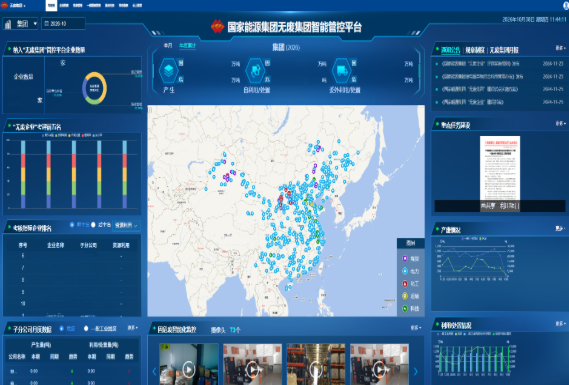569x385 pixels.
Task: Select the second radio in ranking panel header
Action: 93,225
